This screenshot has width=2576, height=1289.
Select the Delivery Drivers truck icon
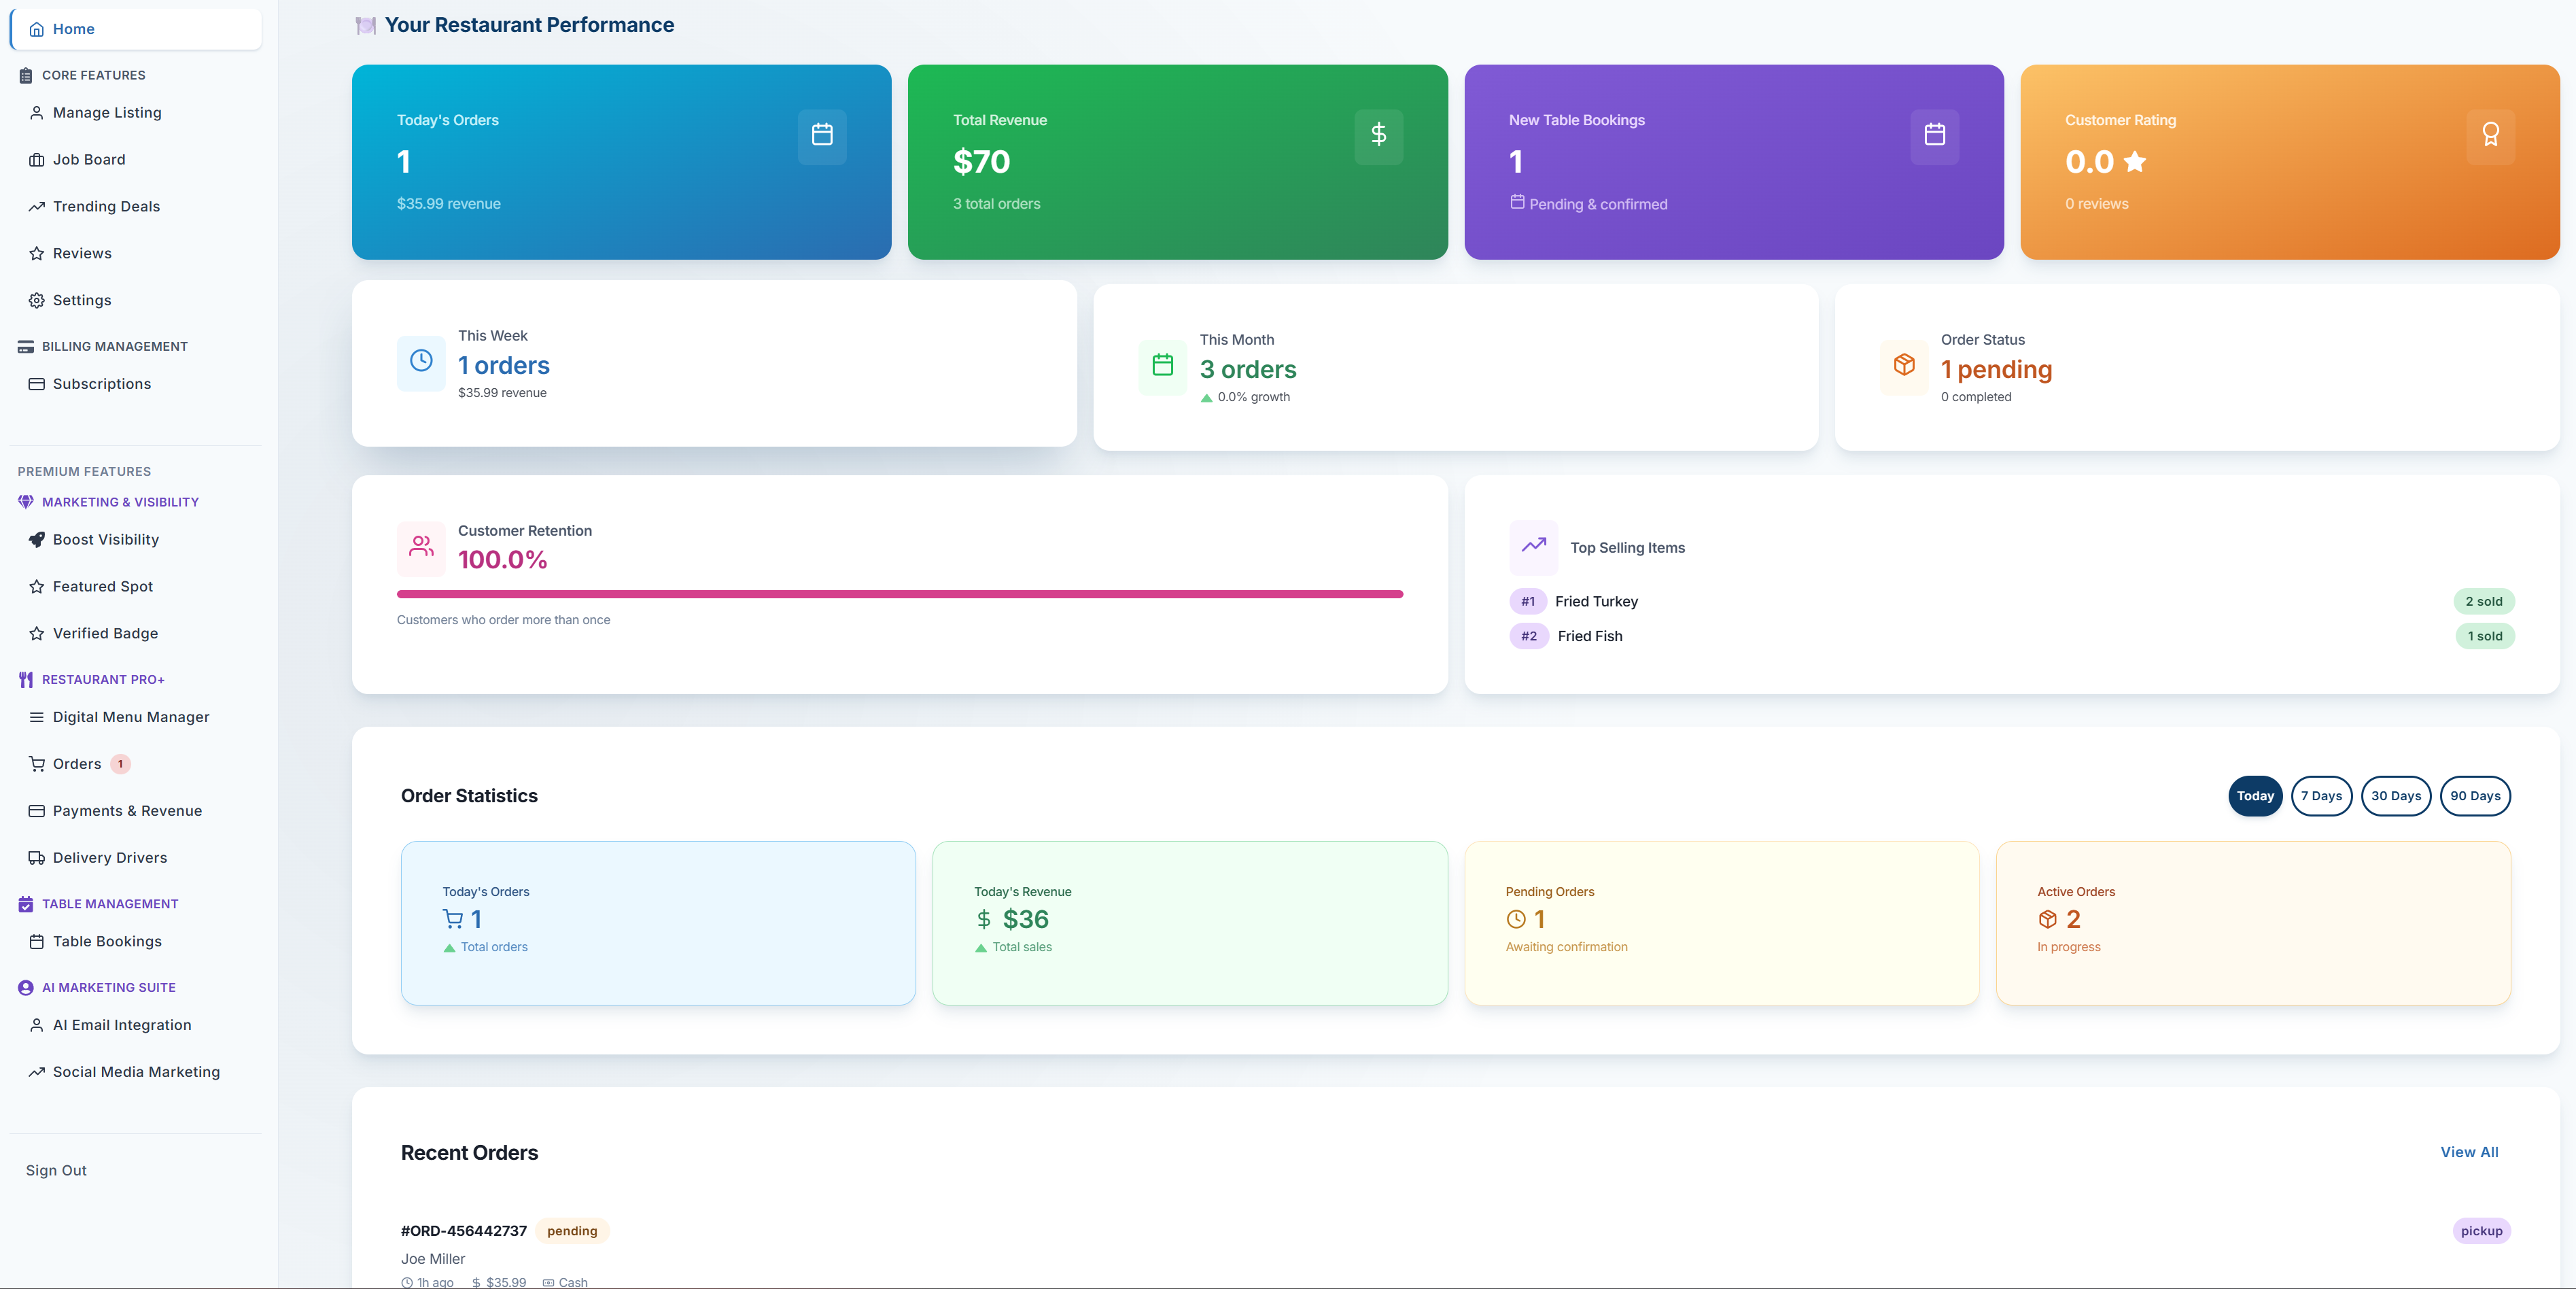click(x=36, y=858)
